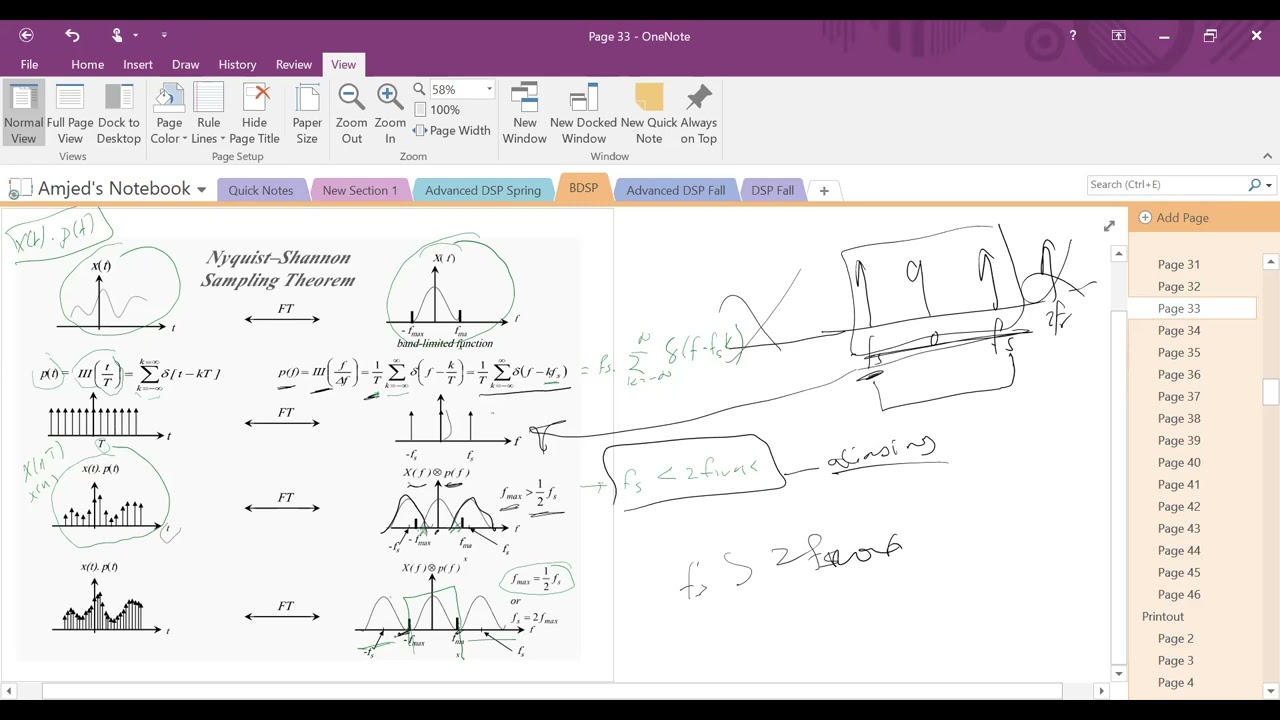Image resolution: width=1280 pixels, height=720 pixels.
Task: Open Page 31 in page list
Action: tap(1178, 264)
